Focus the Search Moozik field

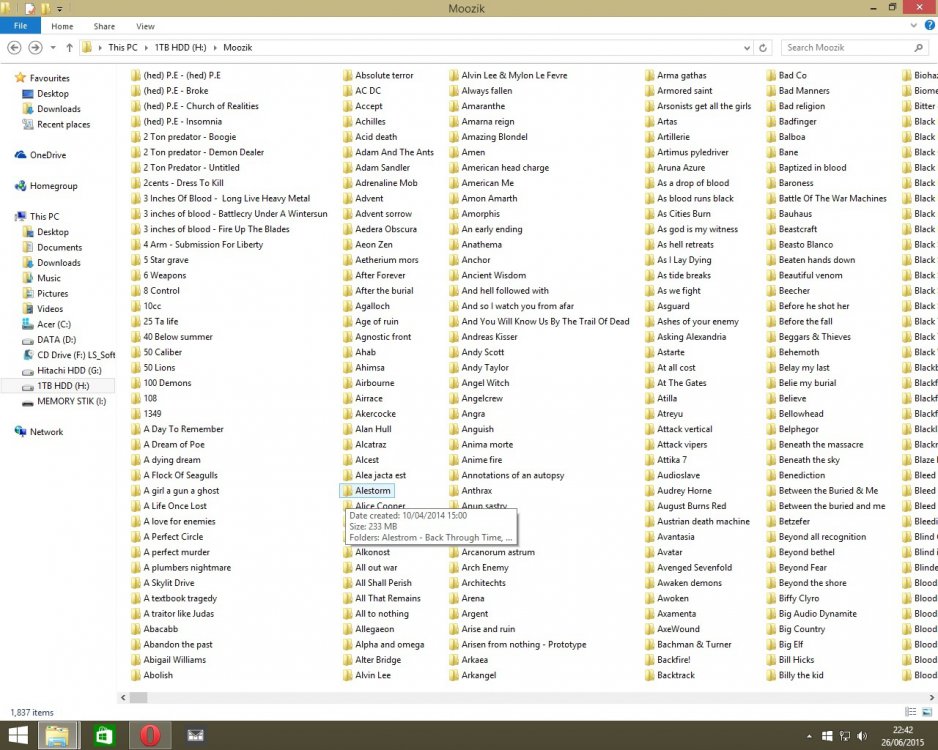(x=855, y=47)
